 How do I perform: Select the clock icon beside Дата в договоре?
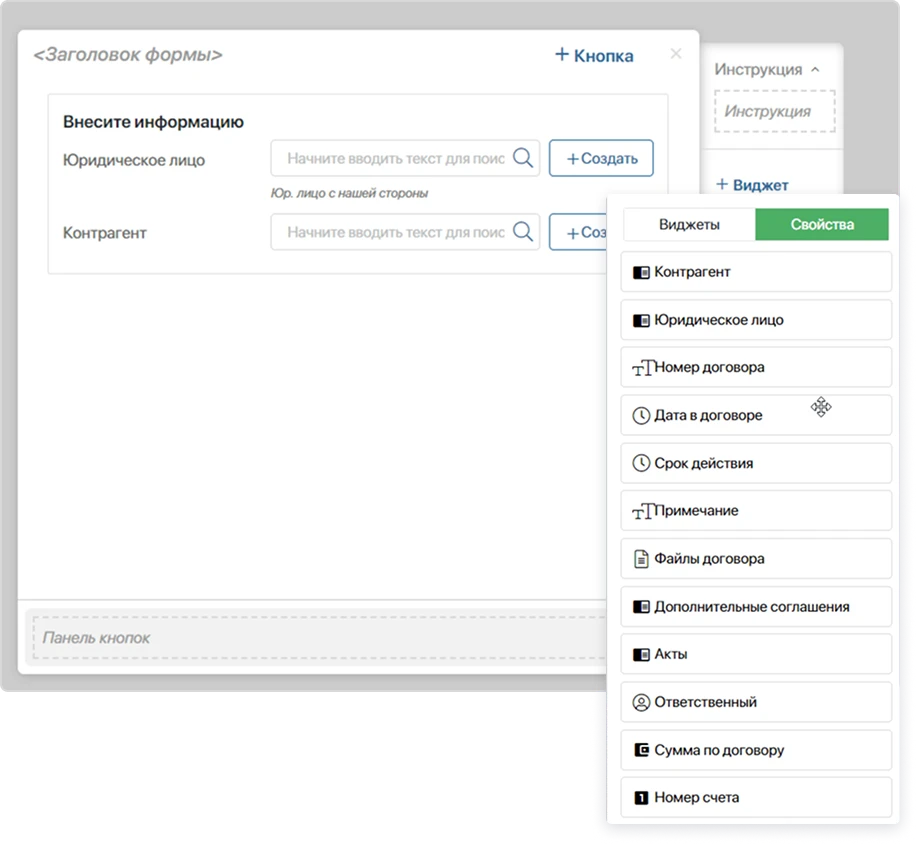(641, 415)
